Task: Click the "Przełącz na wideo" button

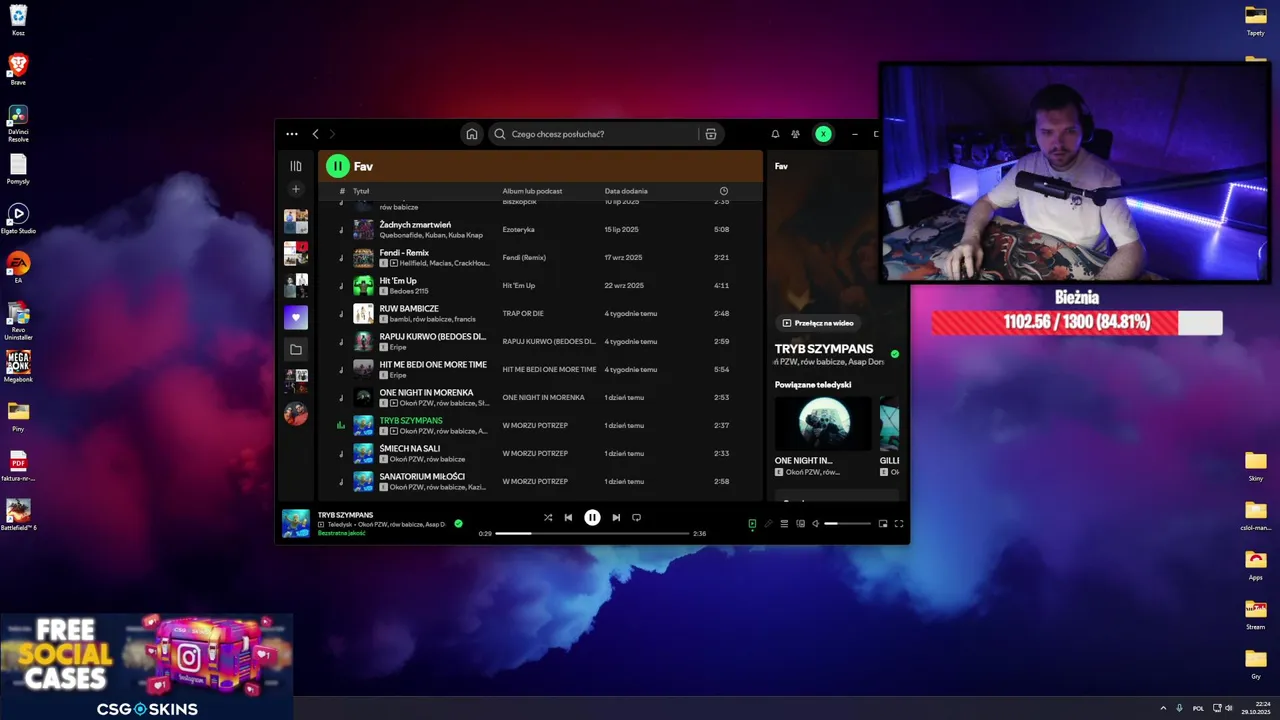Action: point(818,323)
